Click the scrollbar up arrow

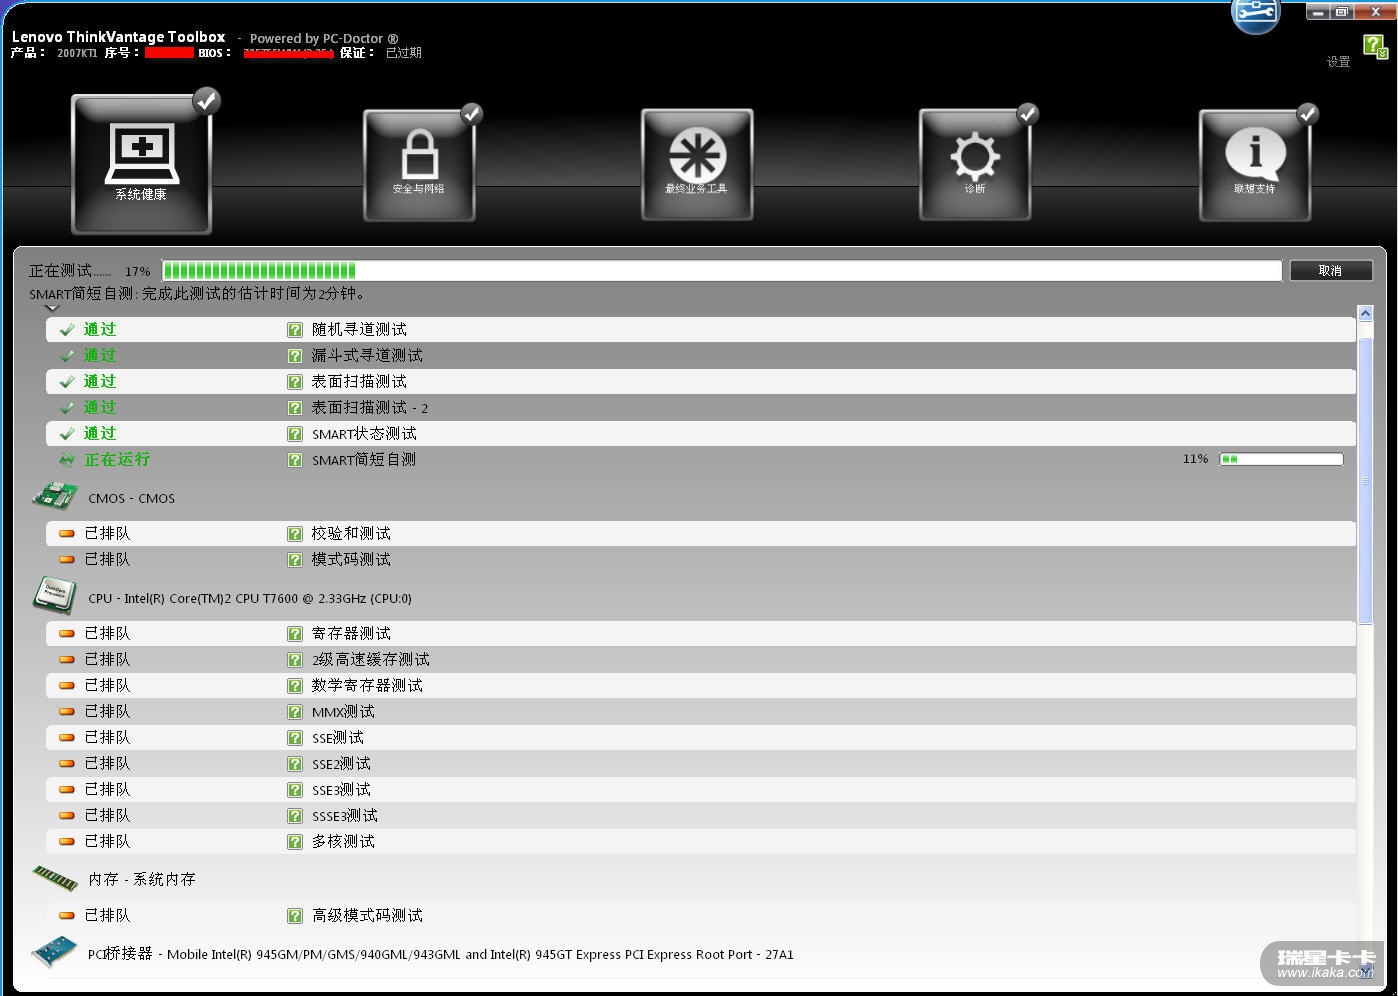point(1365,314)
